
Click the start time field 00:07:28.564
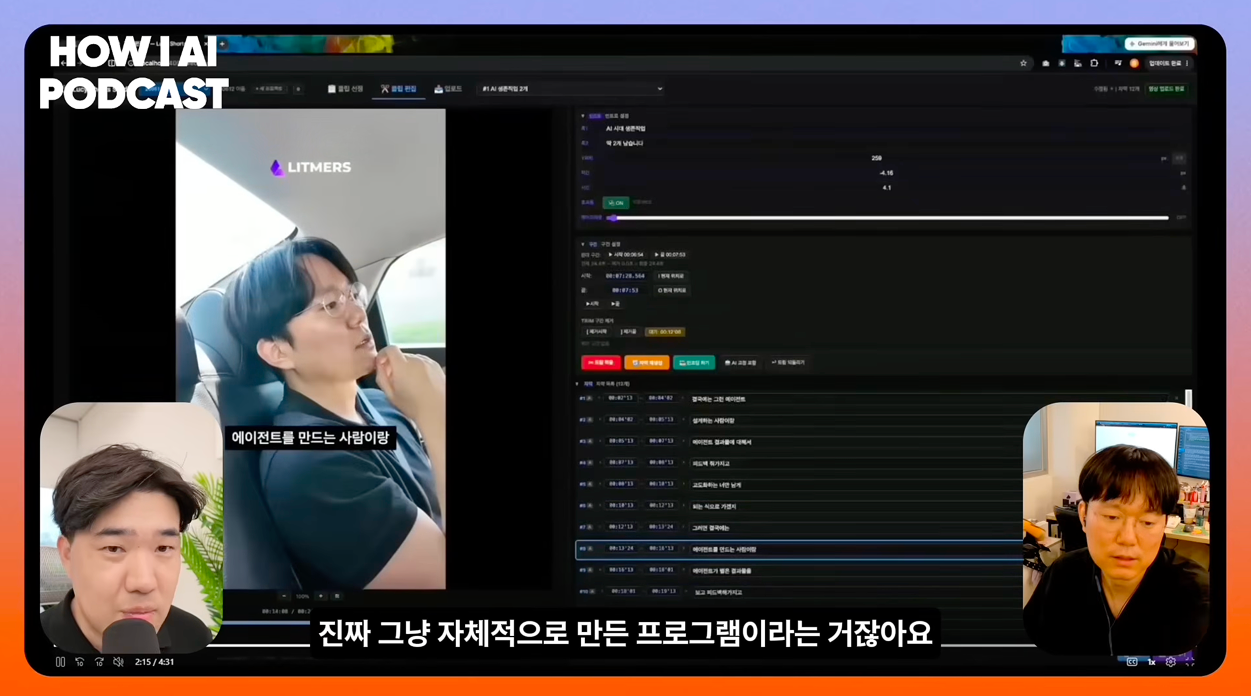point(625,276)
